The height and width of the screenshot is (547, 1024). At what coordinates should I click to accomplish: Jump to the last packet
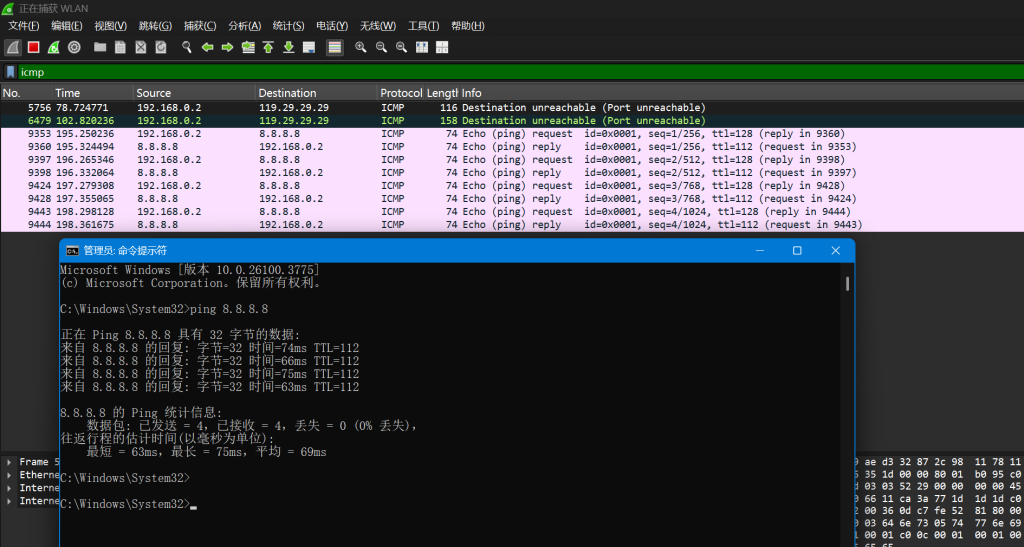coord(289,47)
